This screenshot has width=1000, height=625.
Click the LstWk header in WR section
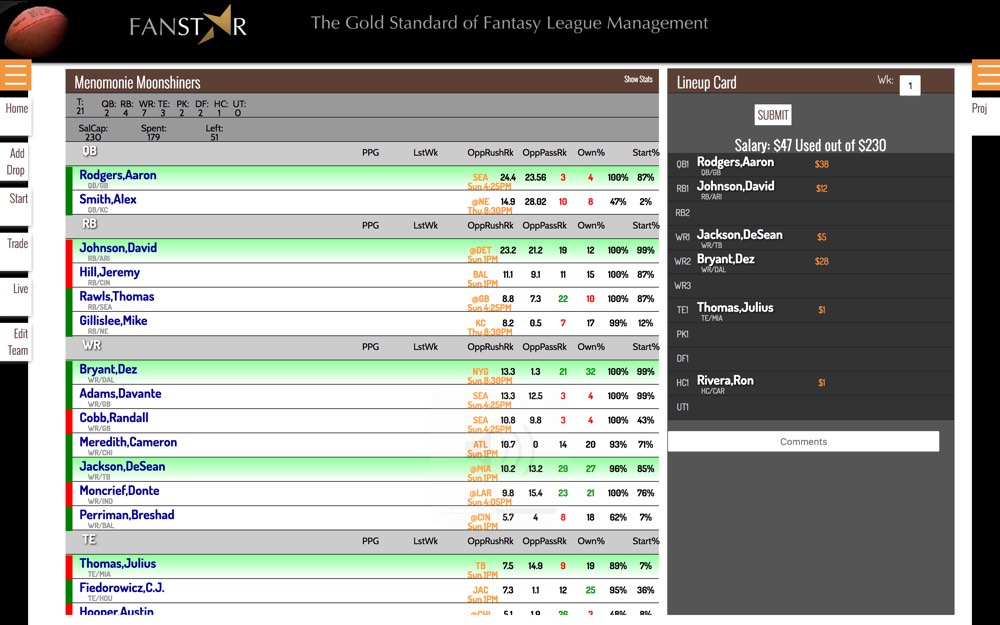425,346
